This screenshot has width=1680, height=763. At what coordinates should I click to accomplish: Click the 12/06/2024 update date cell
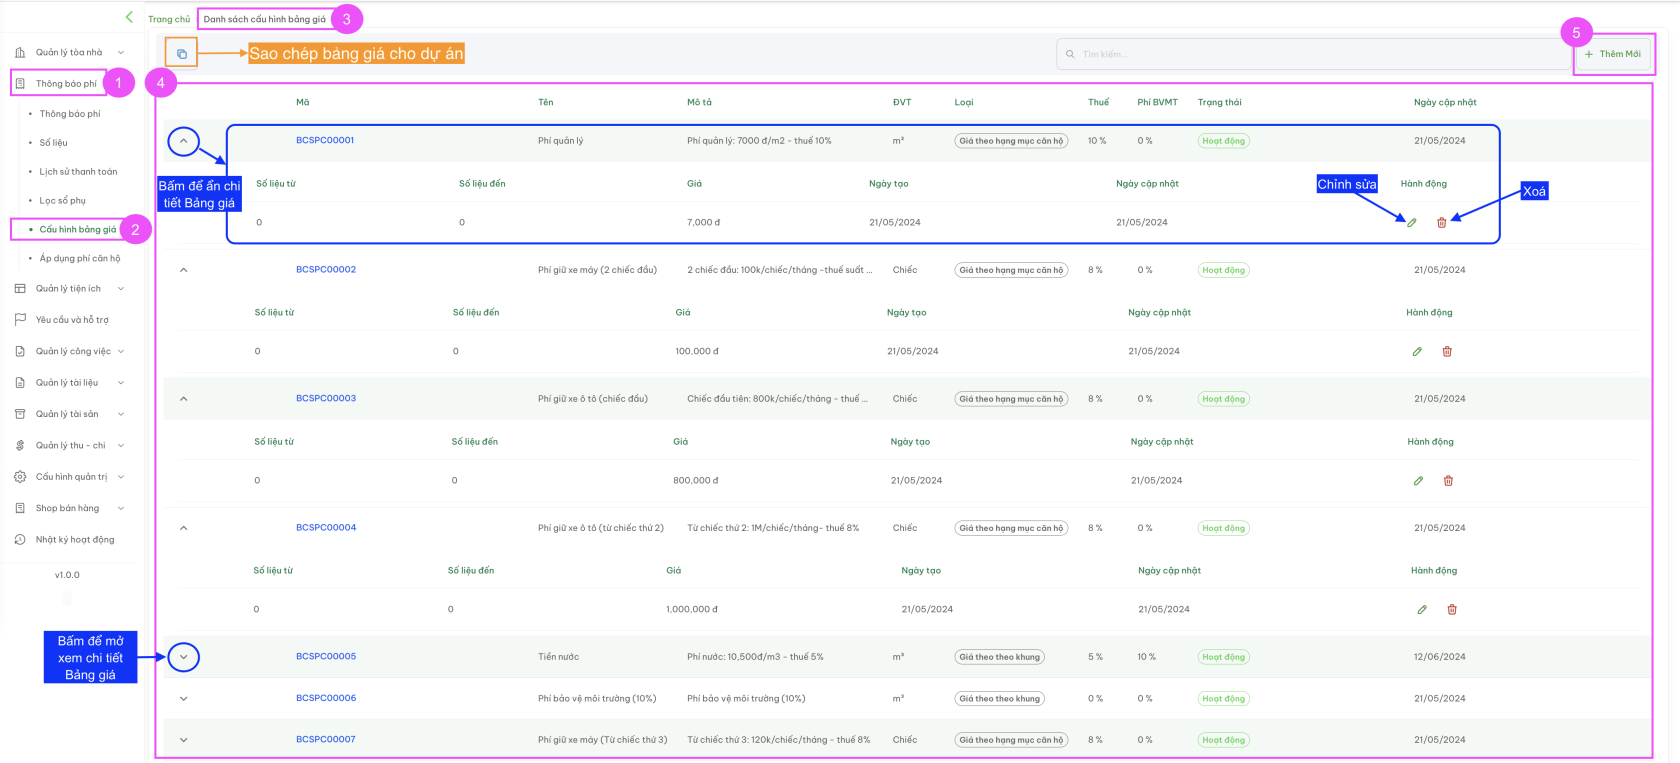coord(1440,657)
